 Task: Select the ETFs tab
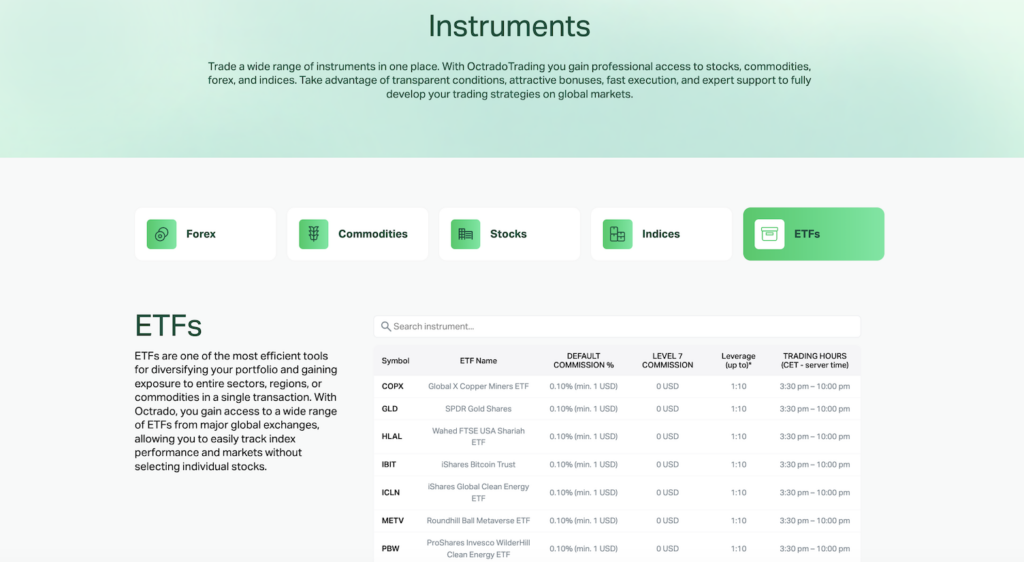(x=814, y=234)
